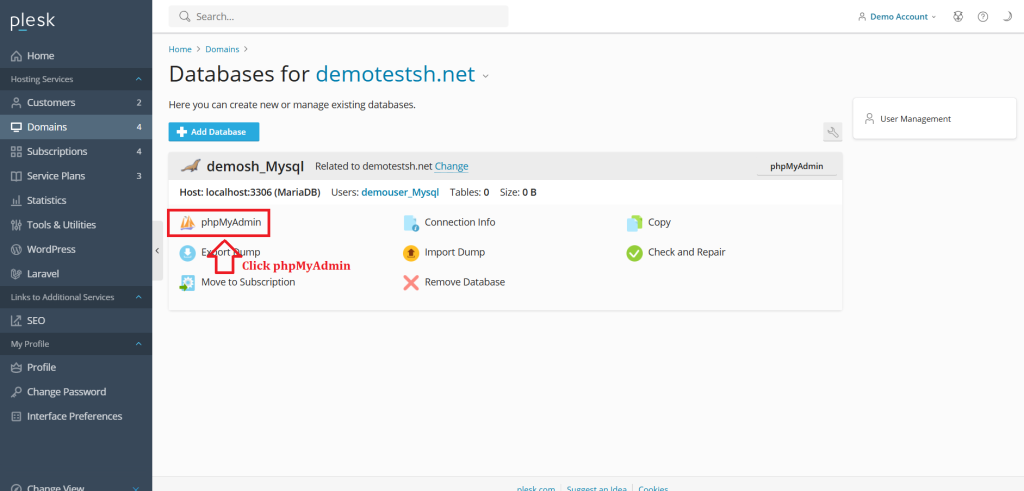Collapse the Hosting Services section

(x=138, y=80)
